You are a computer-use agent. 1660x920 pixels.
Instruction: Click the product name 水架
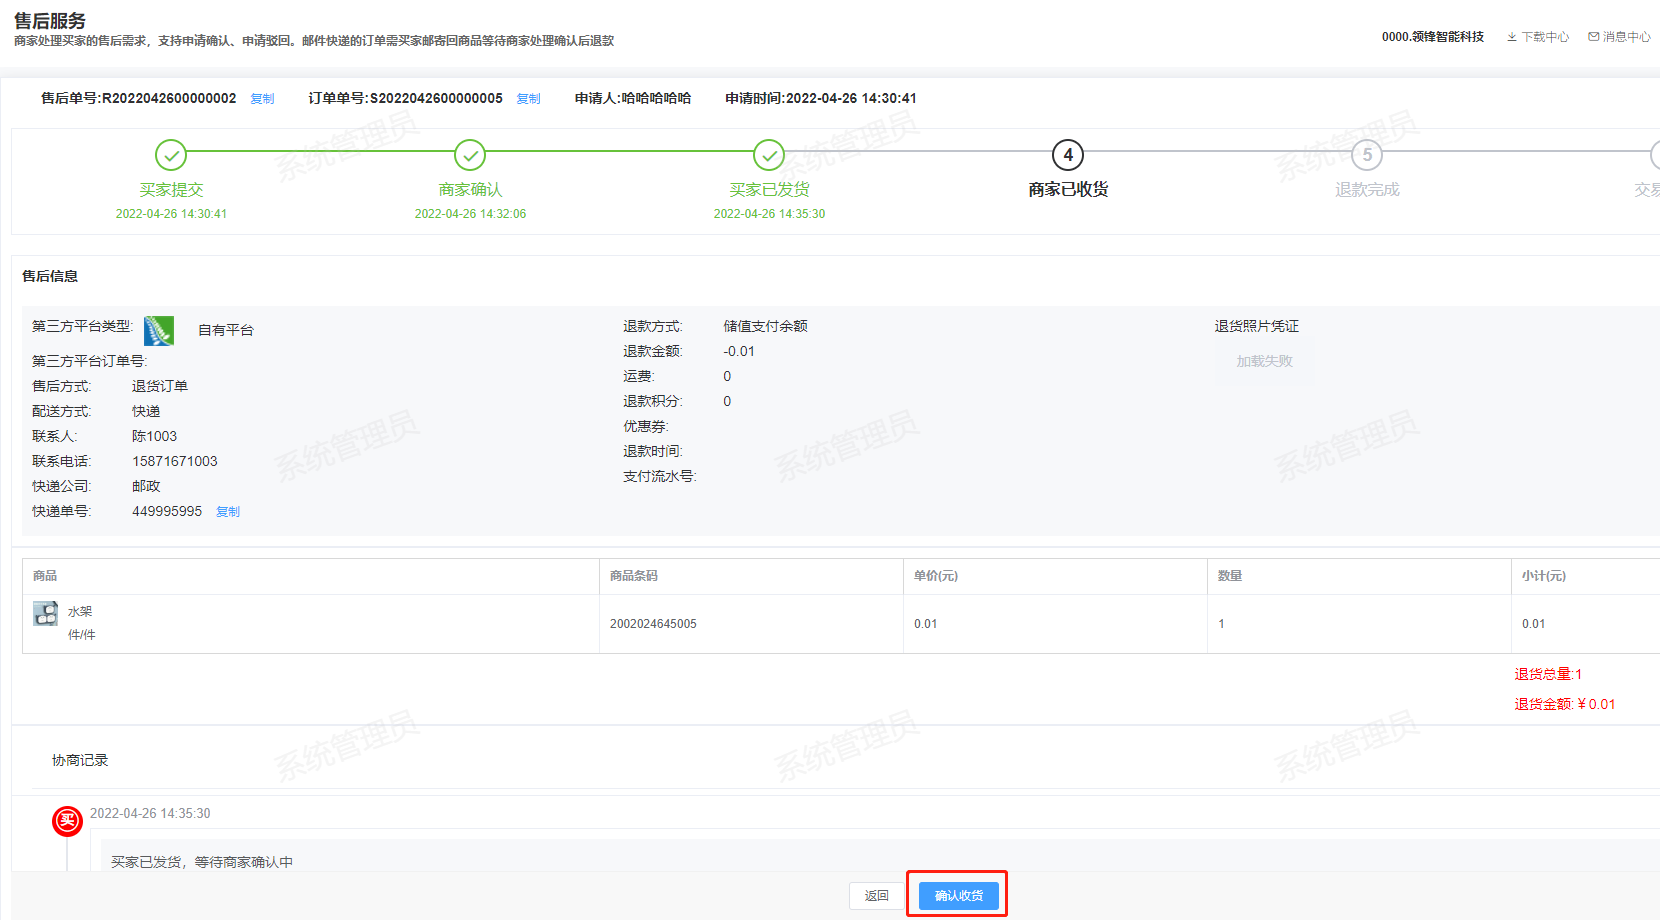click(x=80, y=612)
